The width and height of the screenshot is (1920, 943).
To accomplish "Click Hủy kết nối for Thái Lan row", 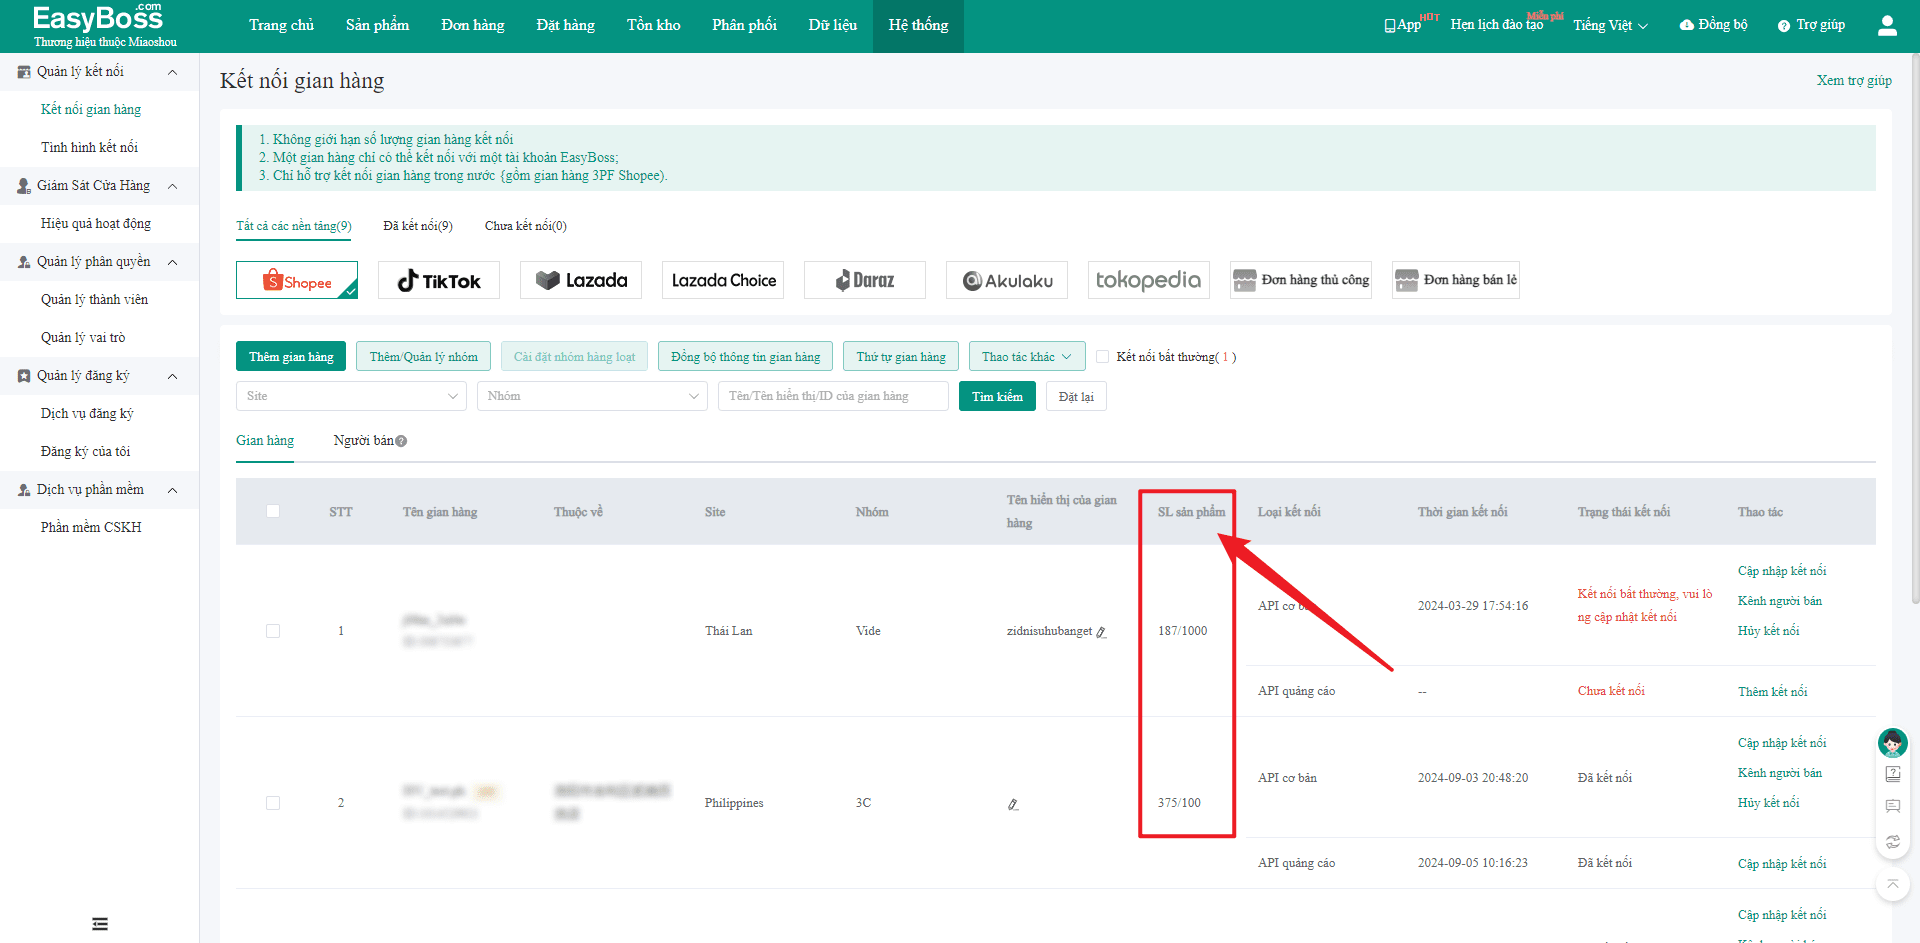I will pos(1768,631).
